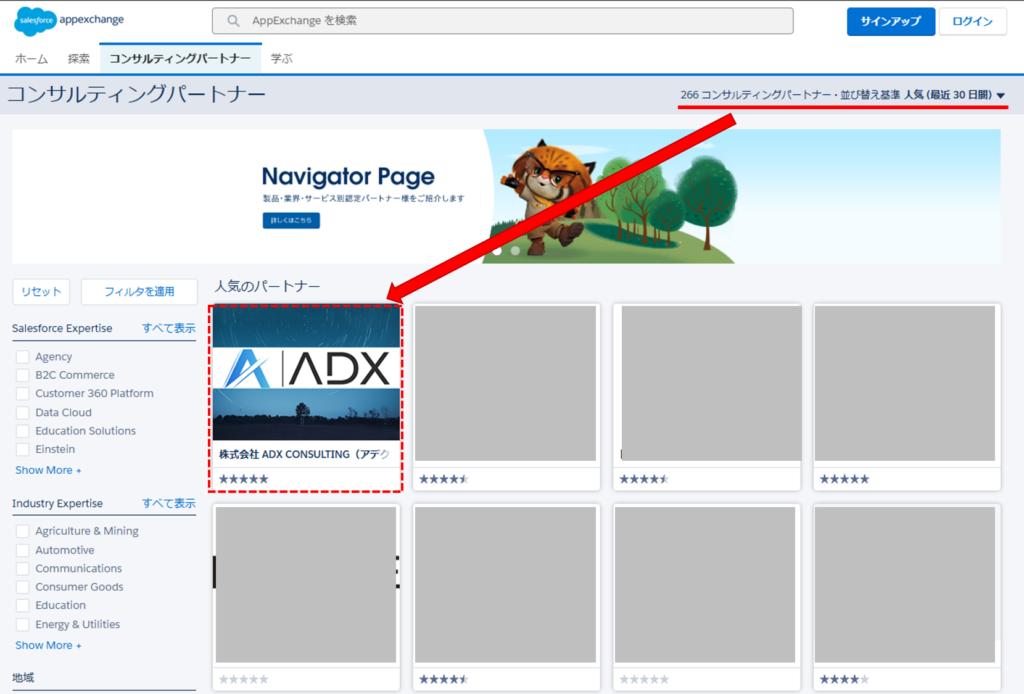The width and height of the screenshot is (1024, 694).
Task: Click the サインアップ button
Action: 891,22
